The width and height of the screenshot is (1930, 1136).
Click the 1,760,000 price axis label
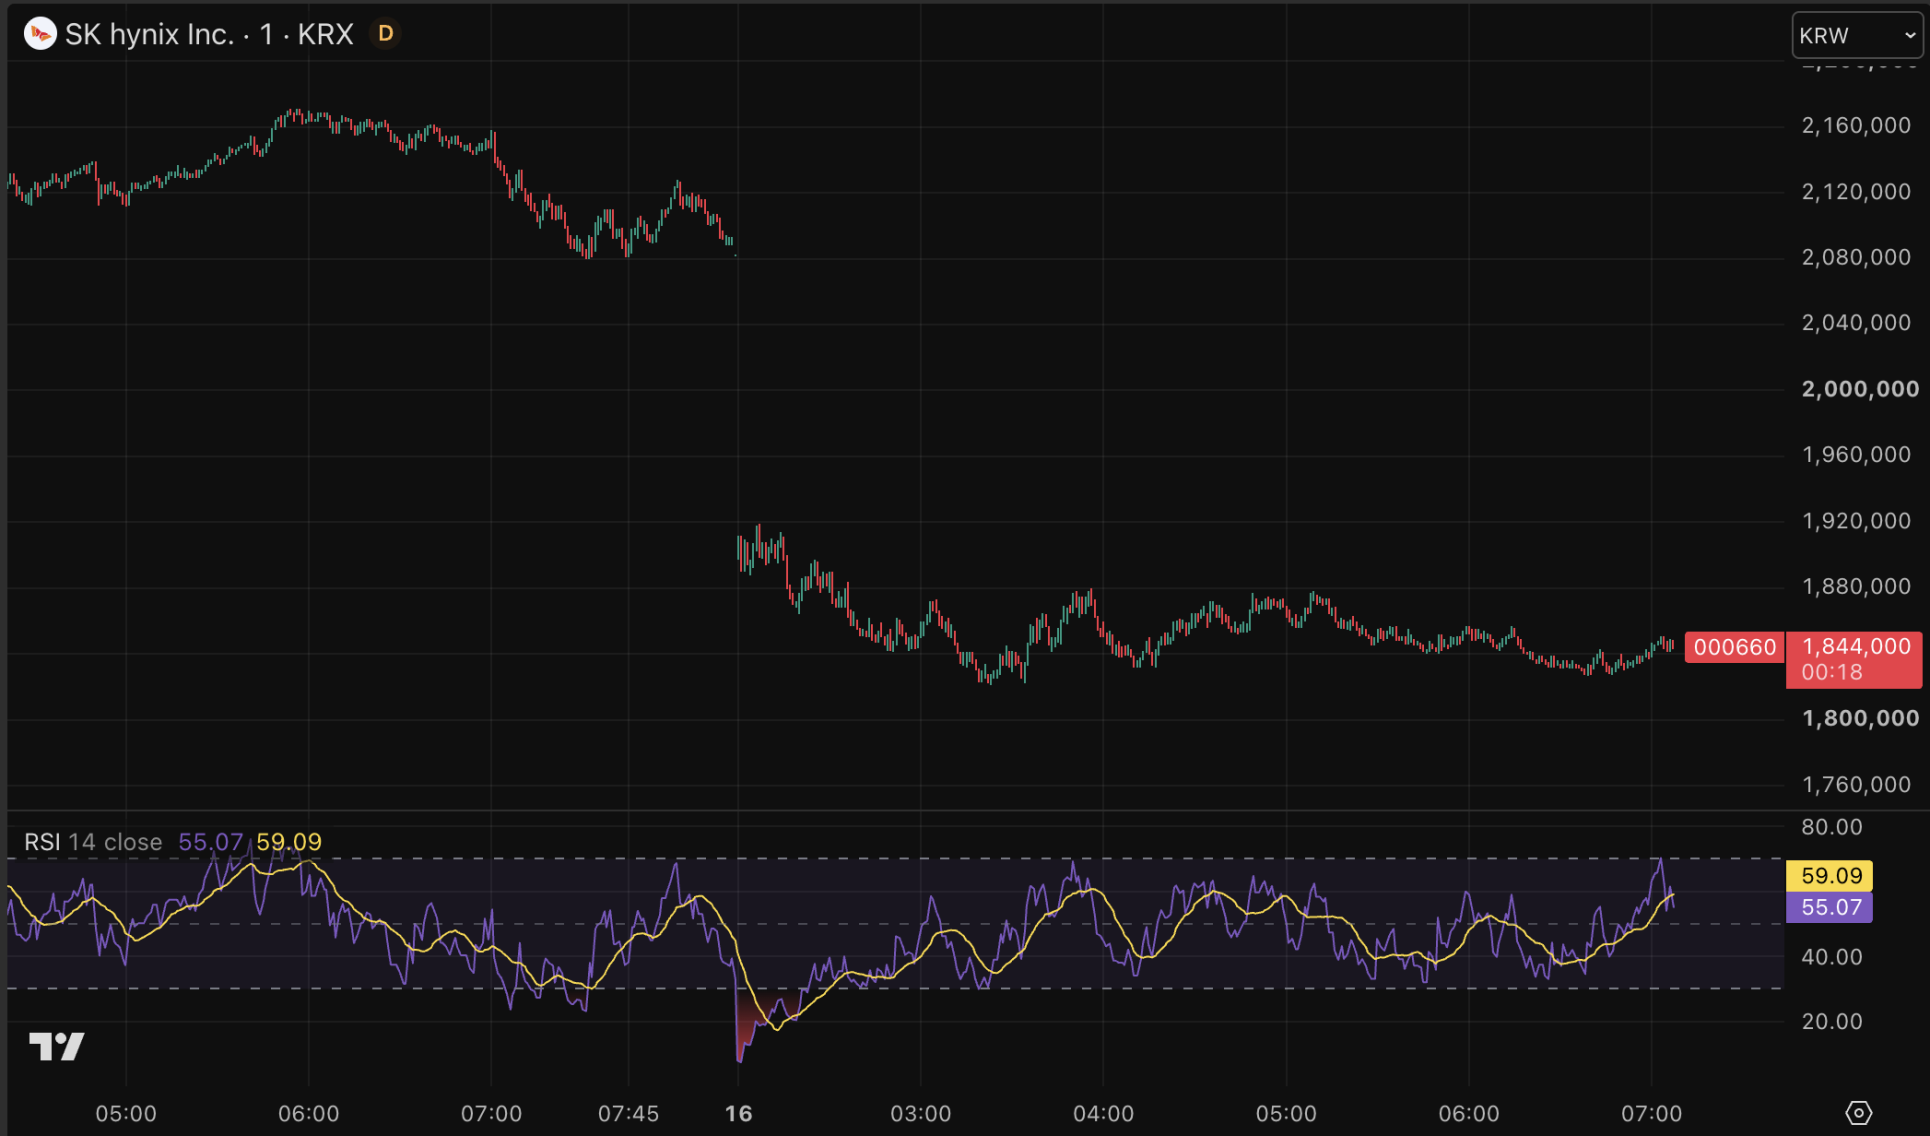pos(1856,784)
